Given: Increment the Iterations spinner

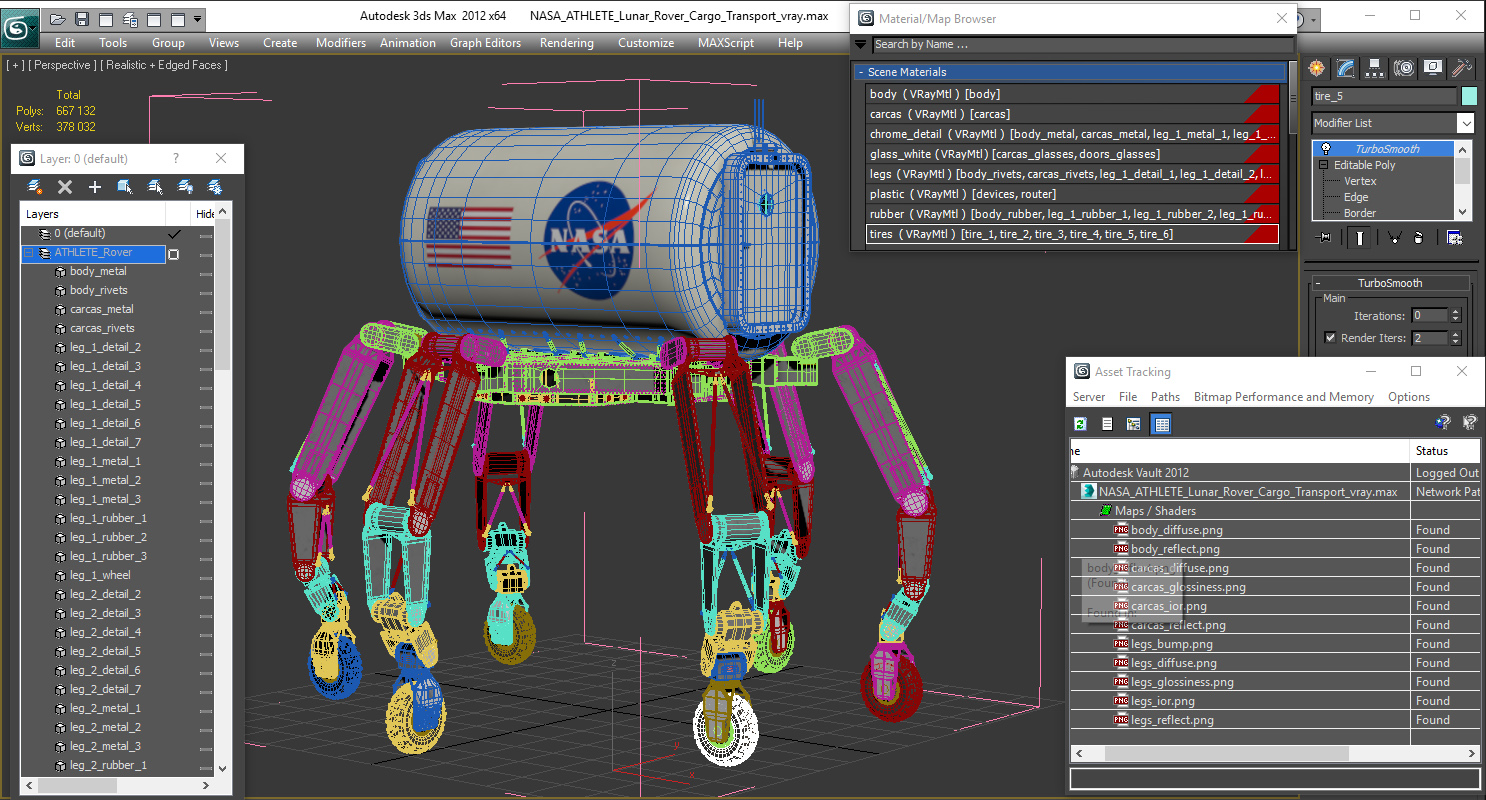Looking at the screenshot, I should click(x=1455, y=312).
